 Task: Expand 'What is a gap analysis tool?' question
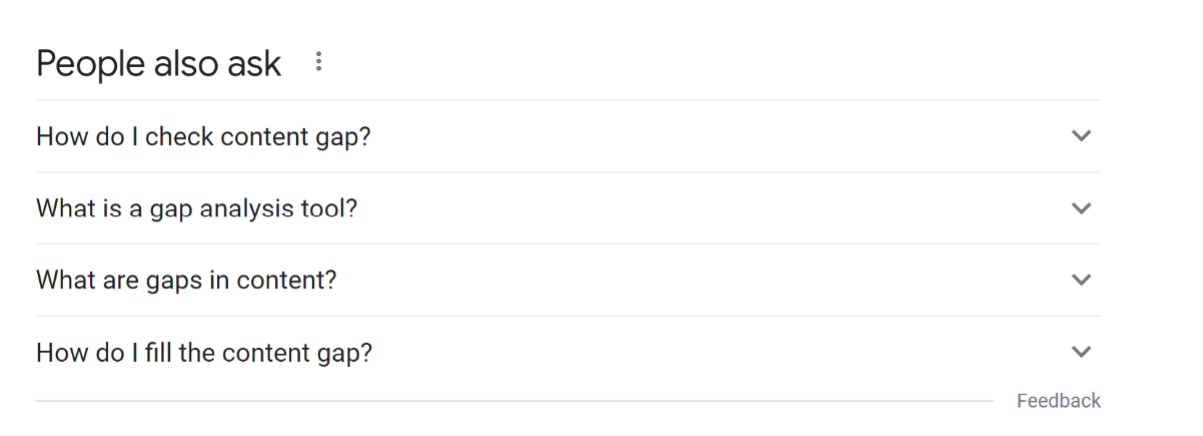pyautogui.click(x=568, y=208)
